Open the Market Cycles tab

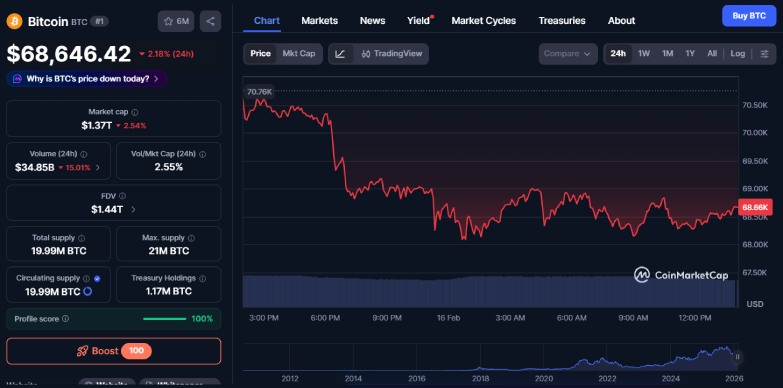coord(484,21)
